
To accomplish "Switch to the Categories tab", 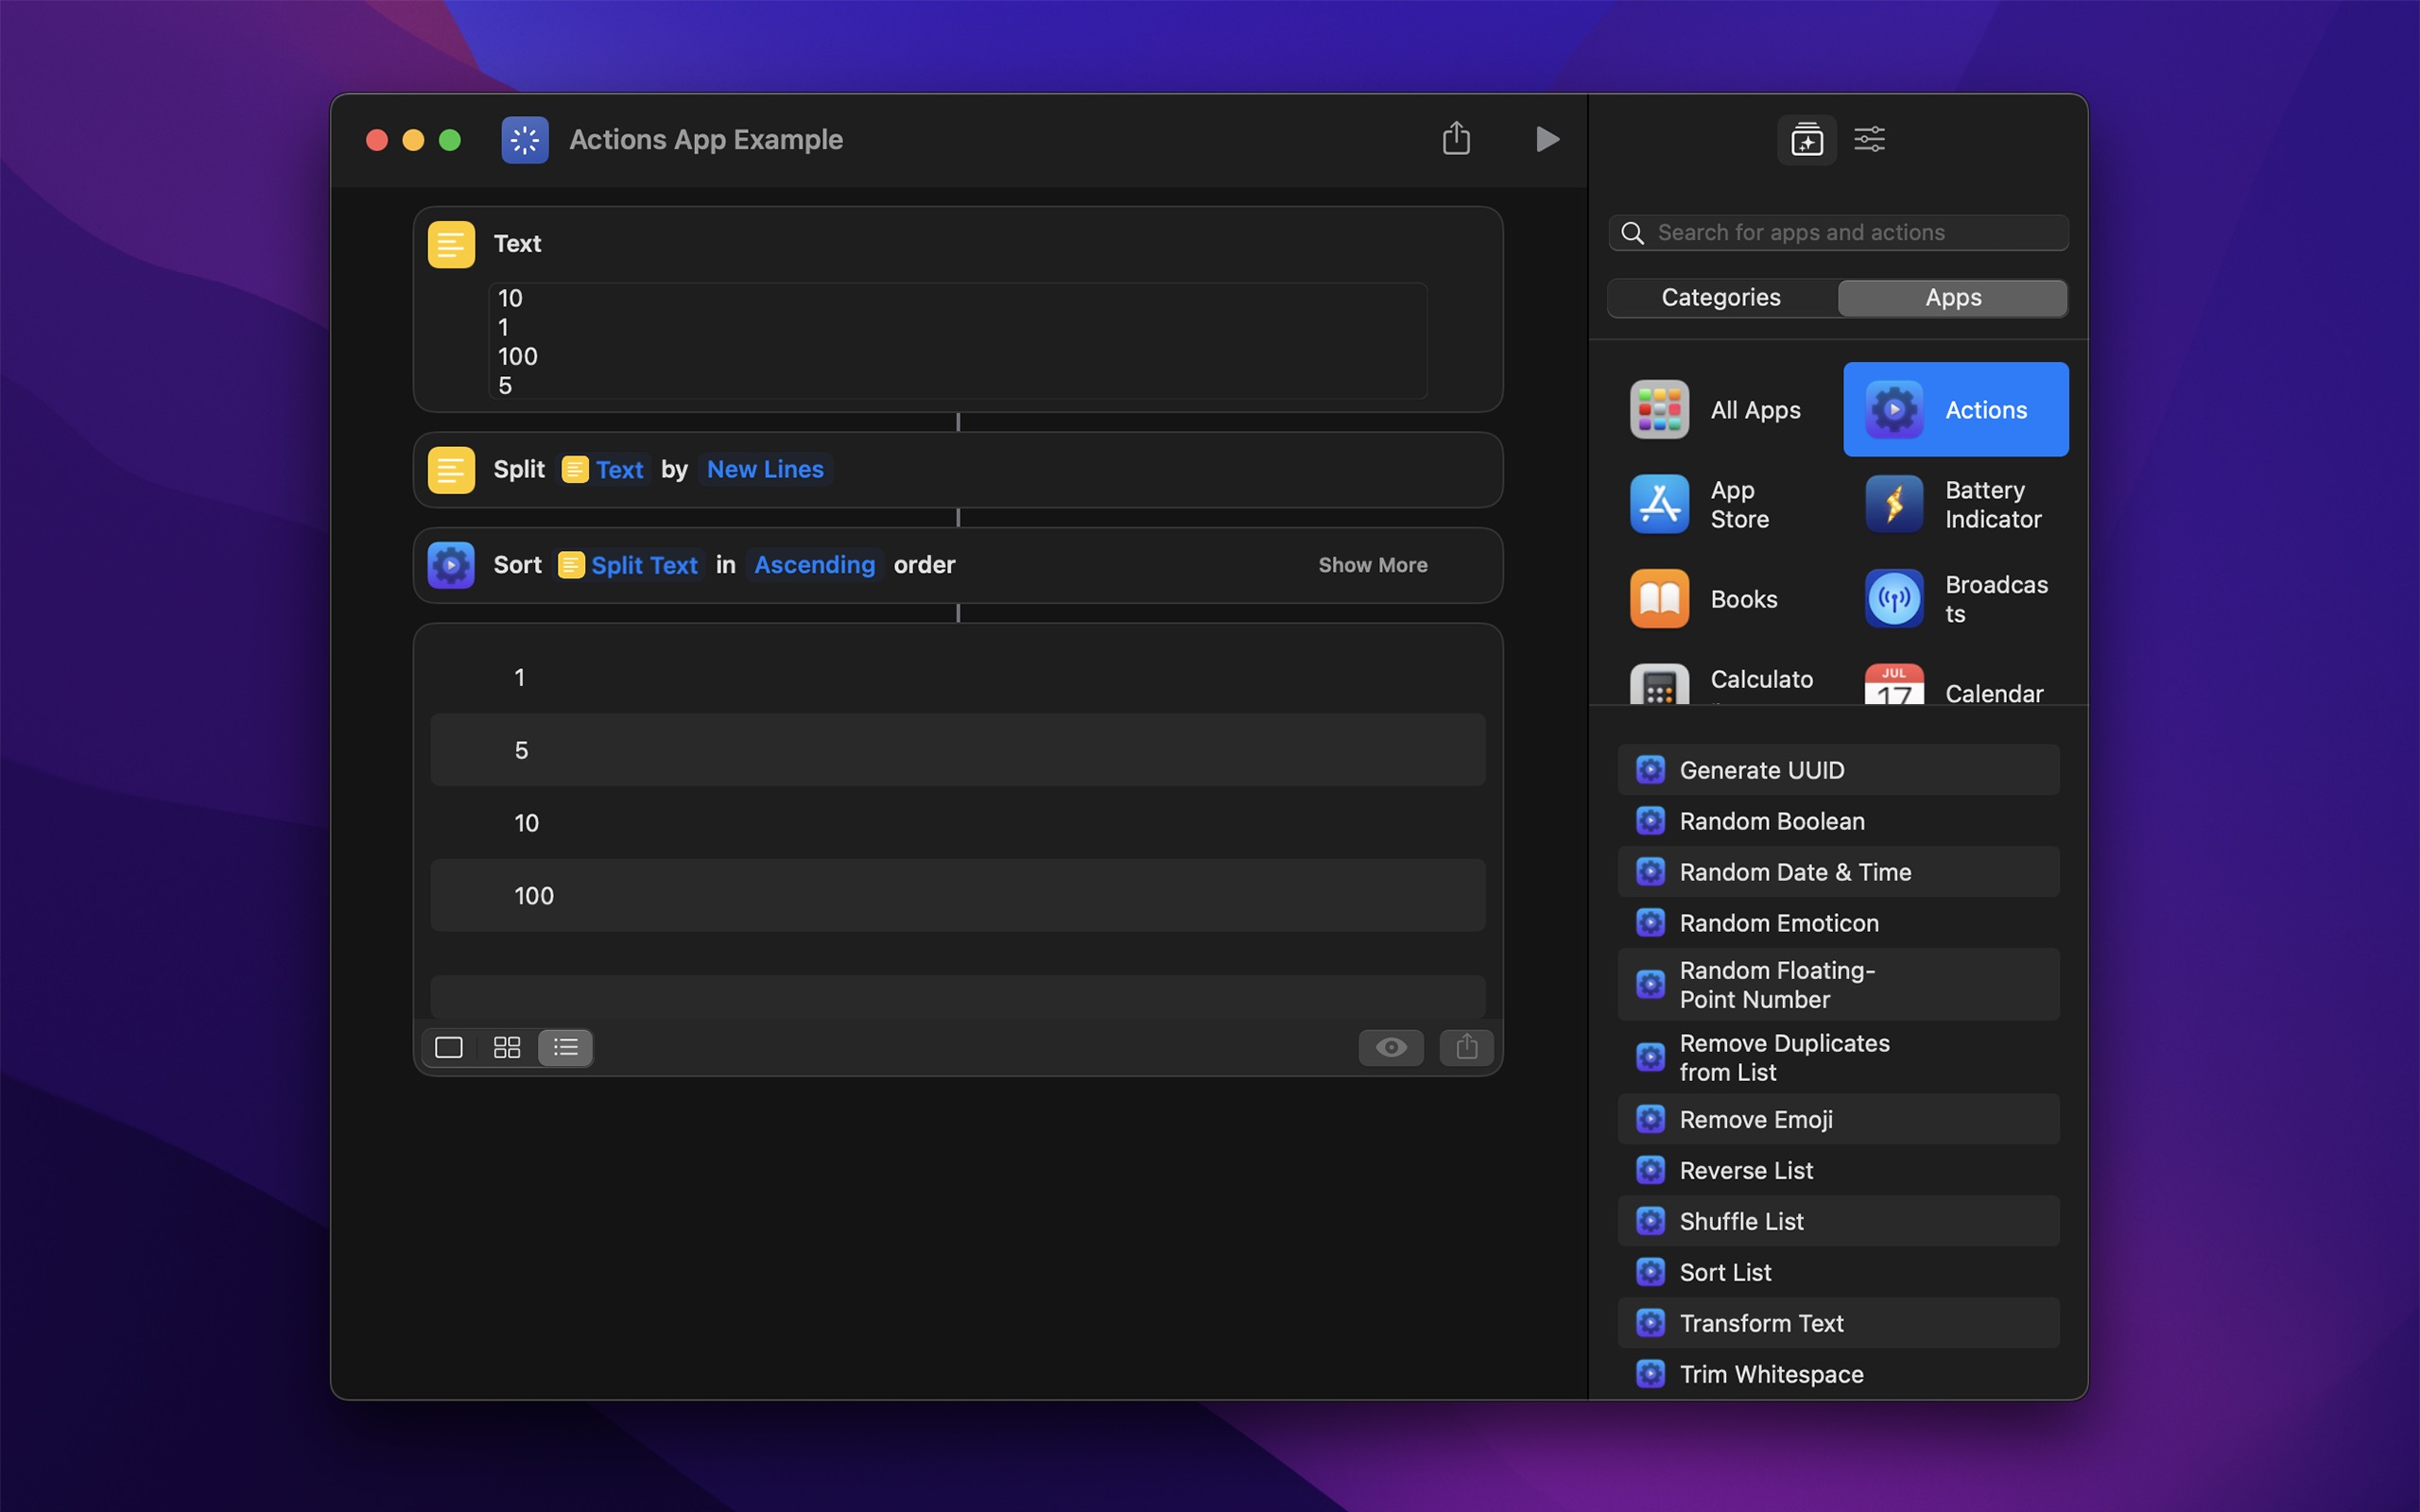I will pos(1720,297).
